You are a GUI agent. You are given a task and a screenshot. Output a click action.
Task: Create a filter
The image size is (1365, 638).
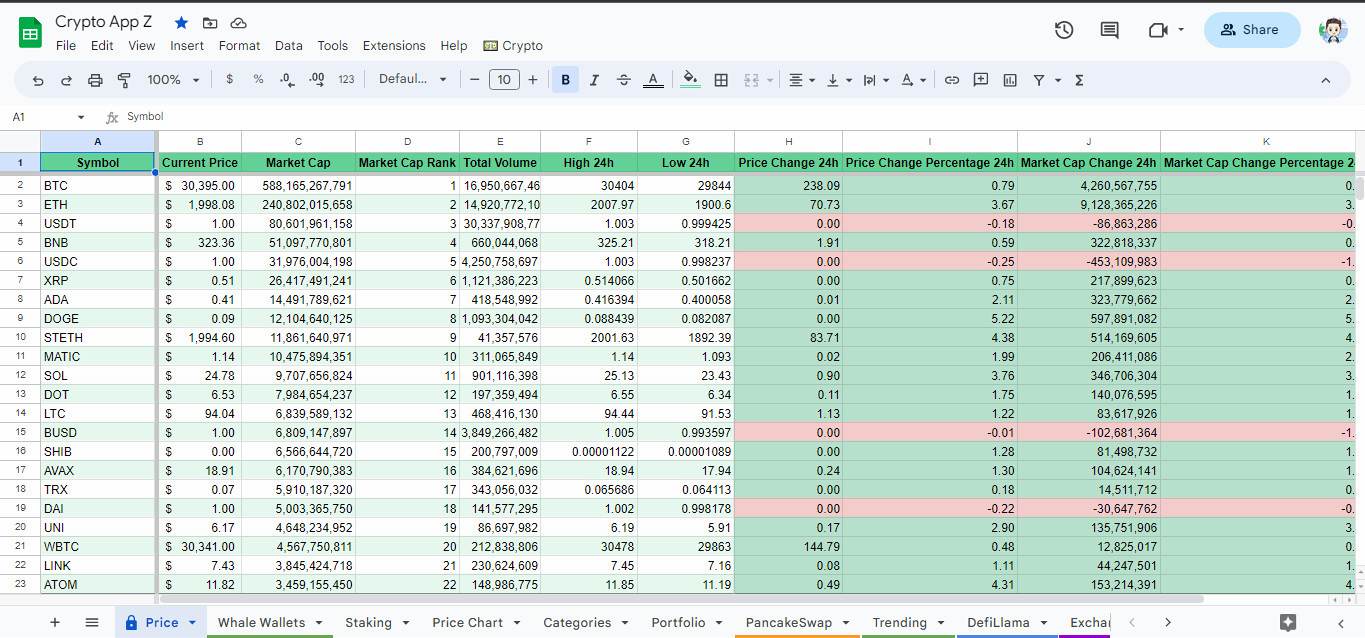click(1039, 80)
